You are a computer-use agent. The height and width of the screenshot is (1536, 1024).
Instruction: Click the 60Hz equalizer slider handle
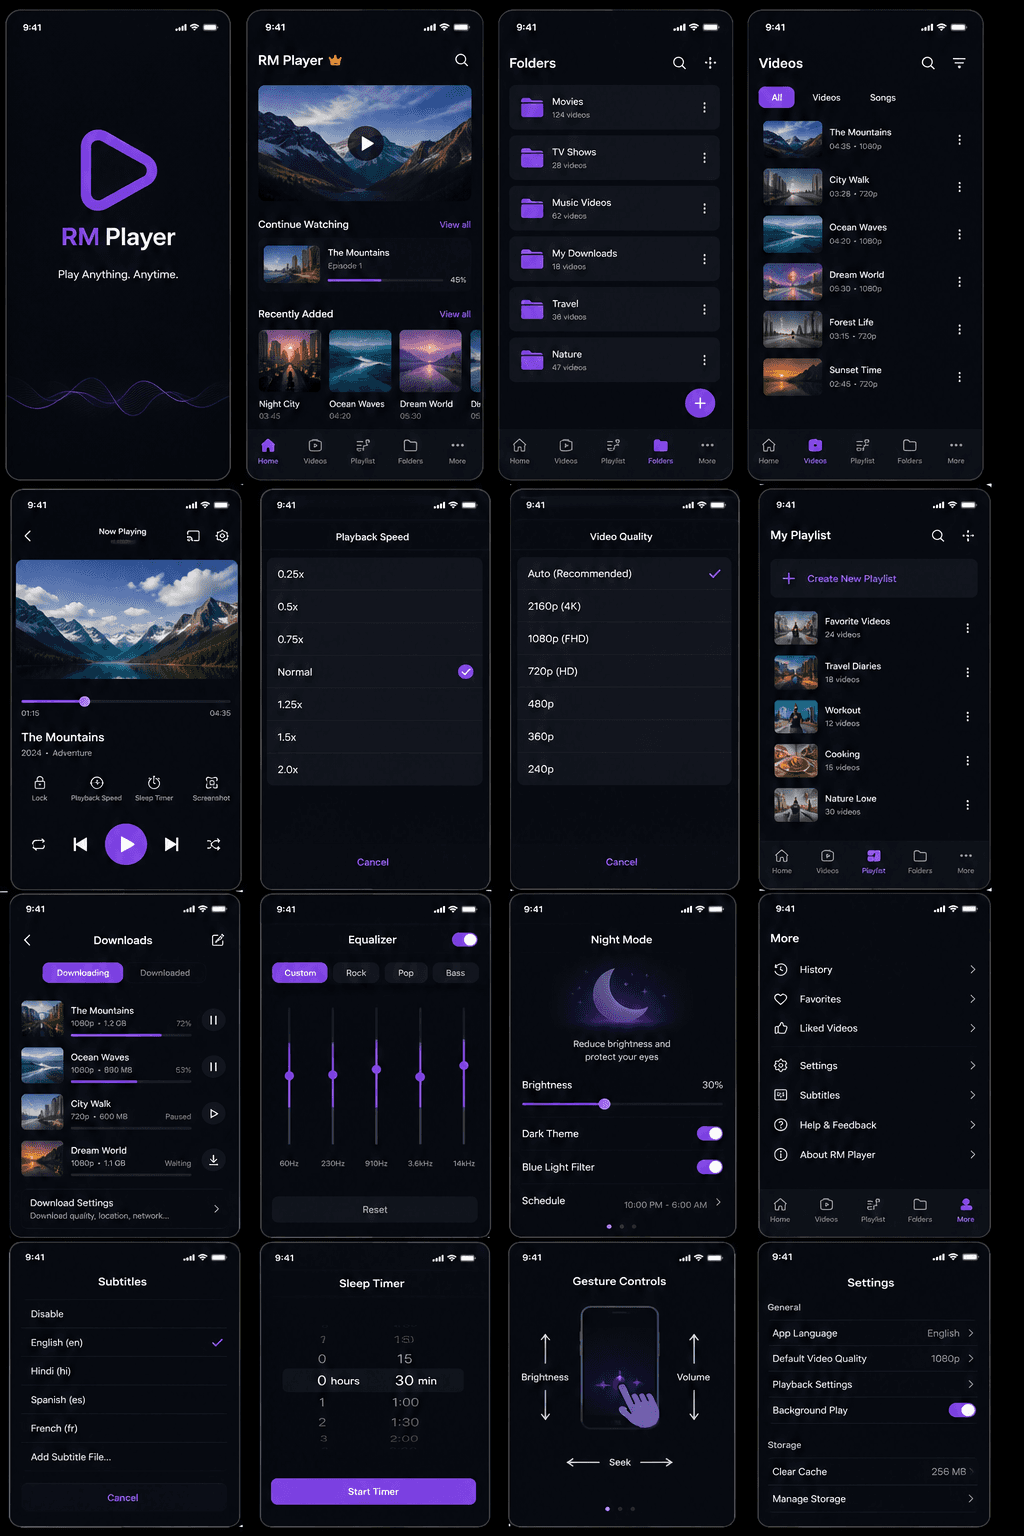coord(289,1076)
